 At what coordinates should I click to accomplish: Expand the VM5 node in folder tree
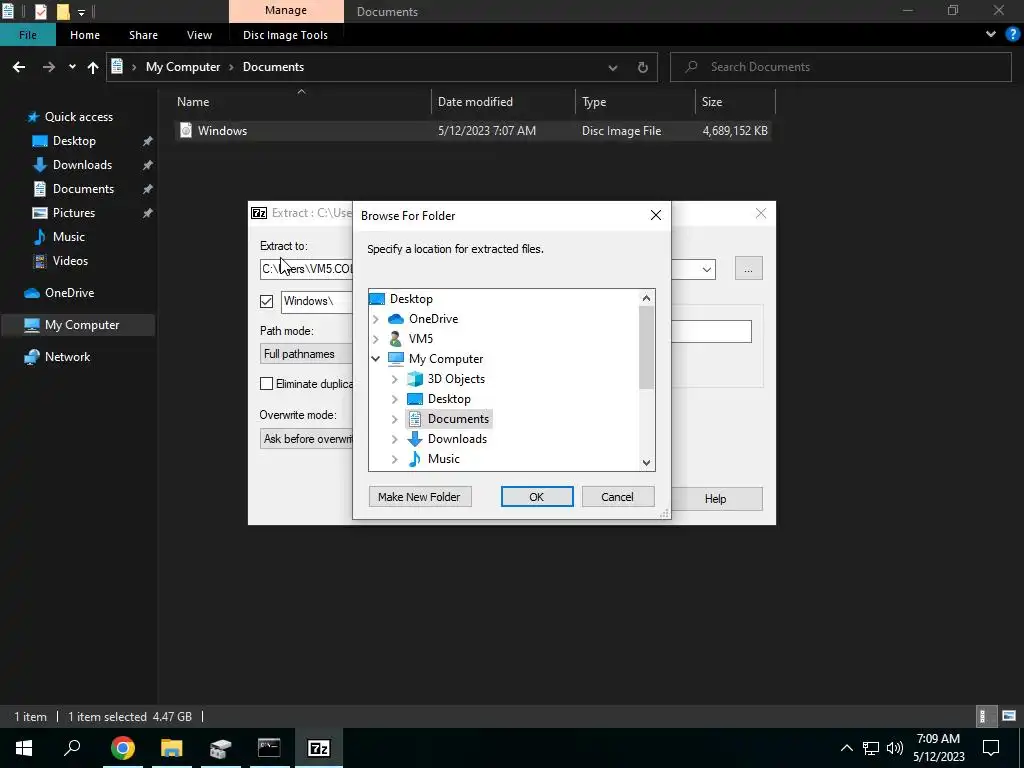(376, 339)
